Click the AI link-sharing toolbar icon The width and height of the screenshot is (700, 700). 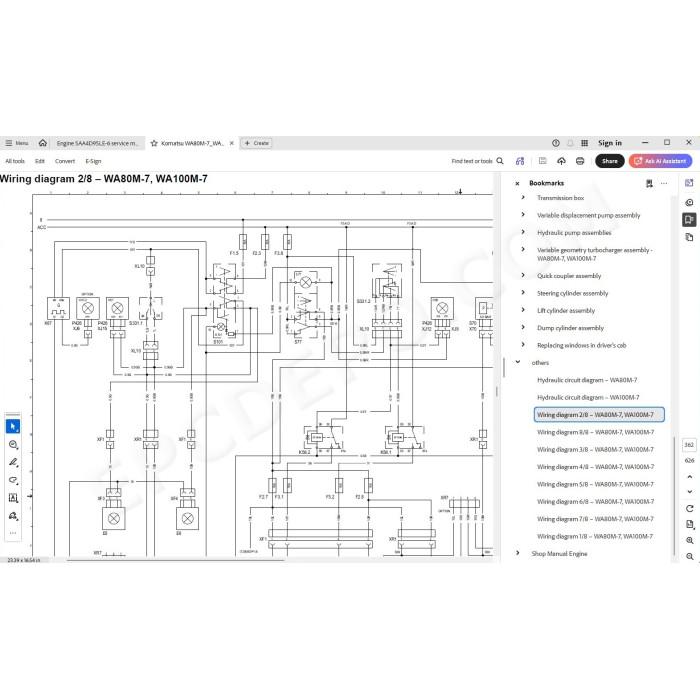[520, 161]
